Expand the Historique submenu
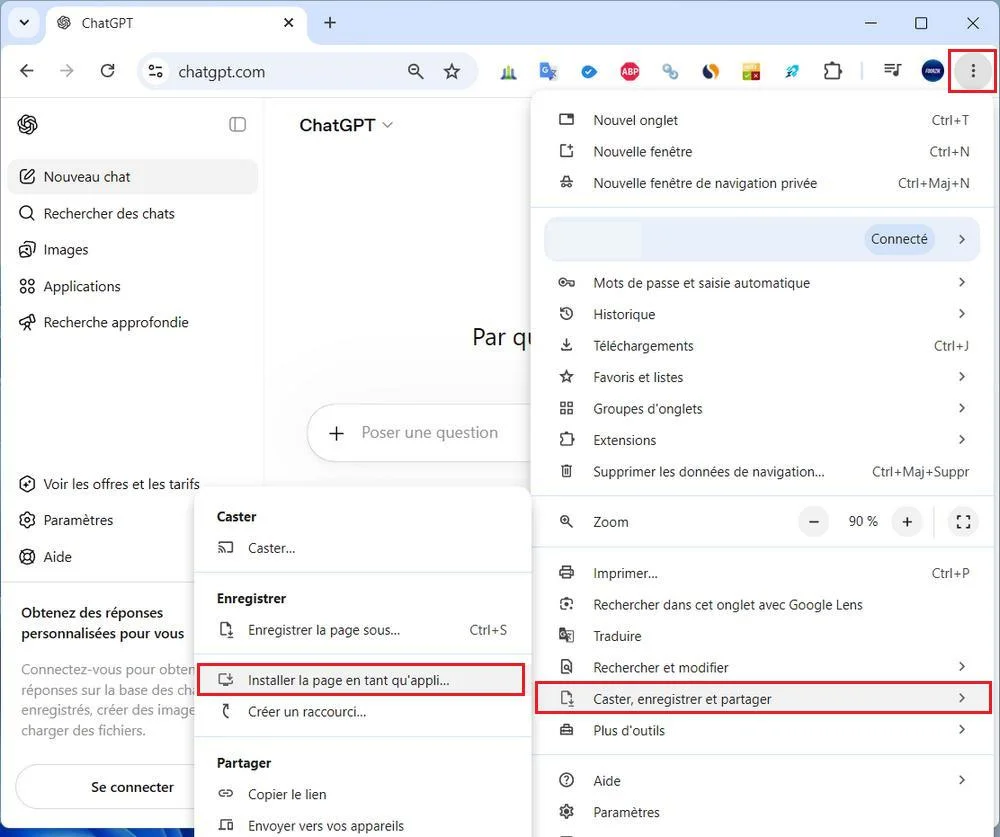Viewport: 1000px width, 837px height. coord(764,314)
